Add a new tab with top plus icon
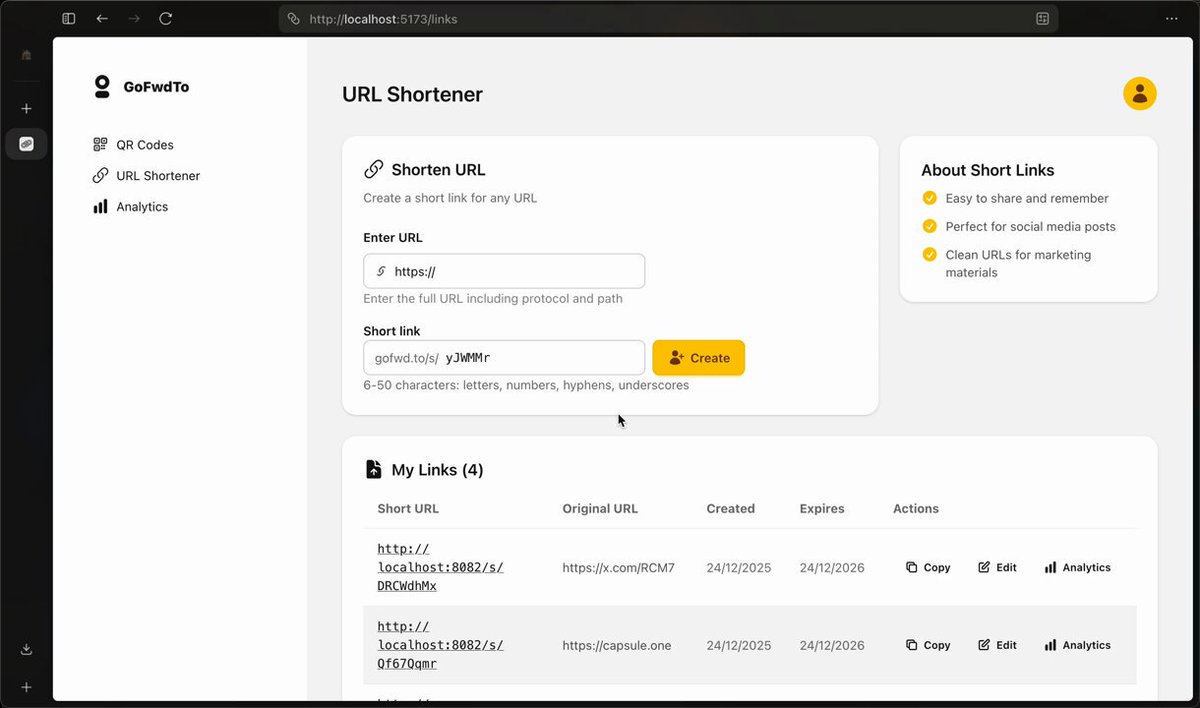This screenshot has width=1200, height=708. 27,109
